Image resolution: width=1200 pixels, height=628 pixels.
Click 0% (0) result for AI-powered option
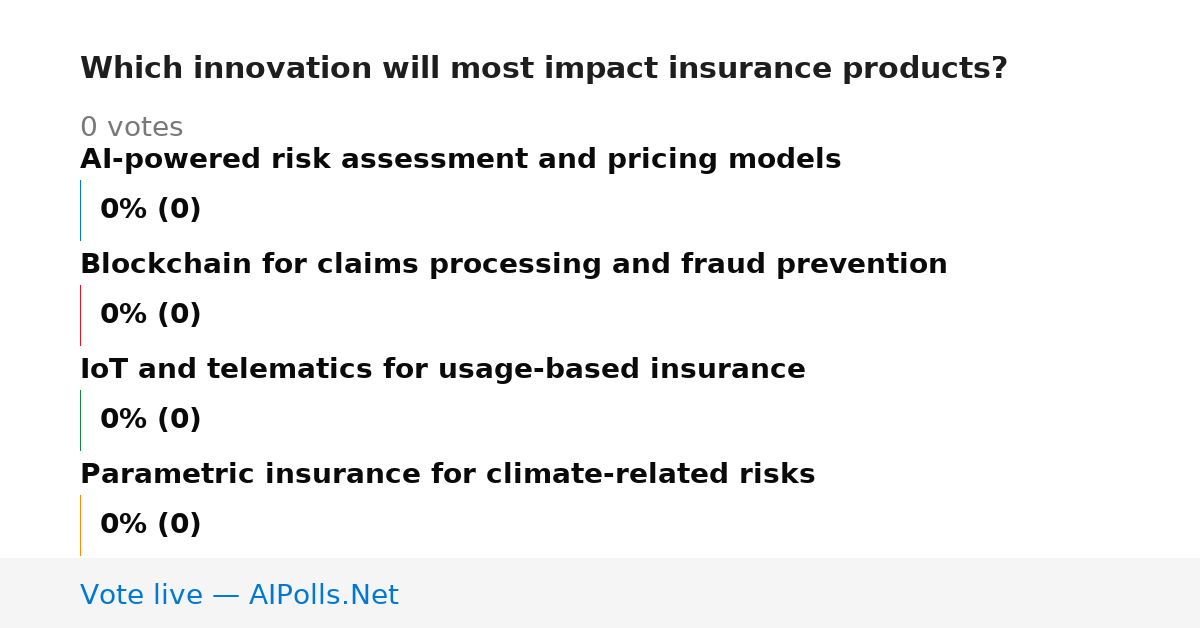[x=150, y=210]
